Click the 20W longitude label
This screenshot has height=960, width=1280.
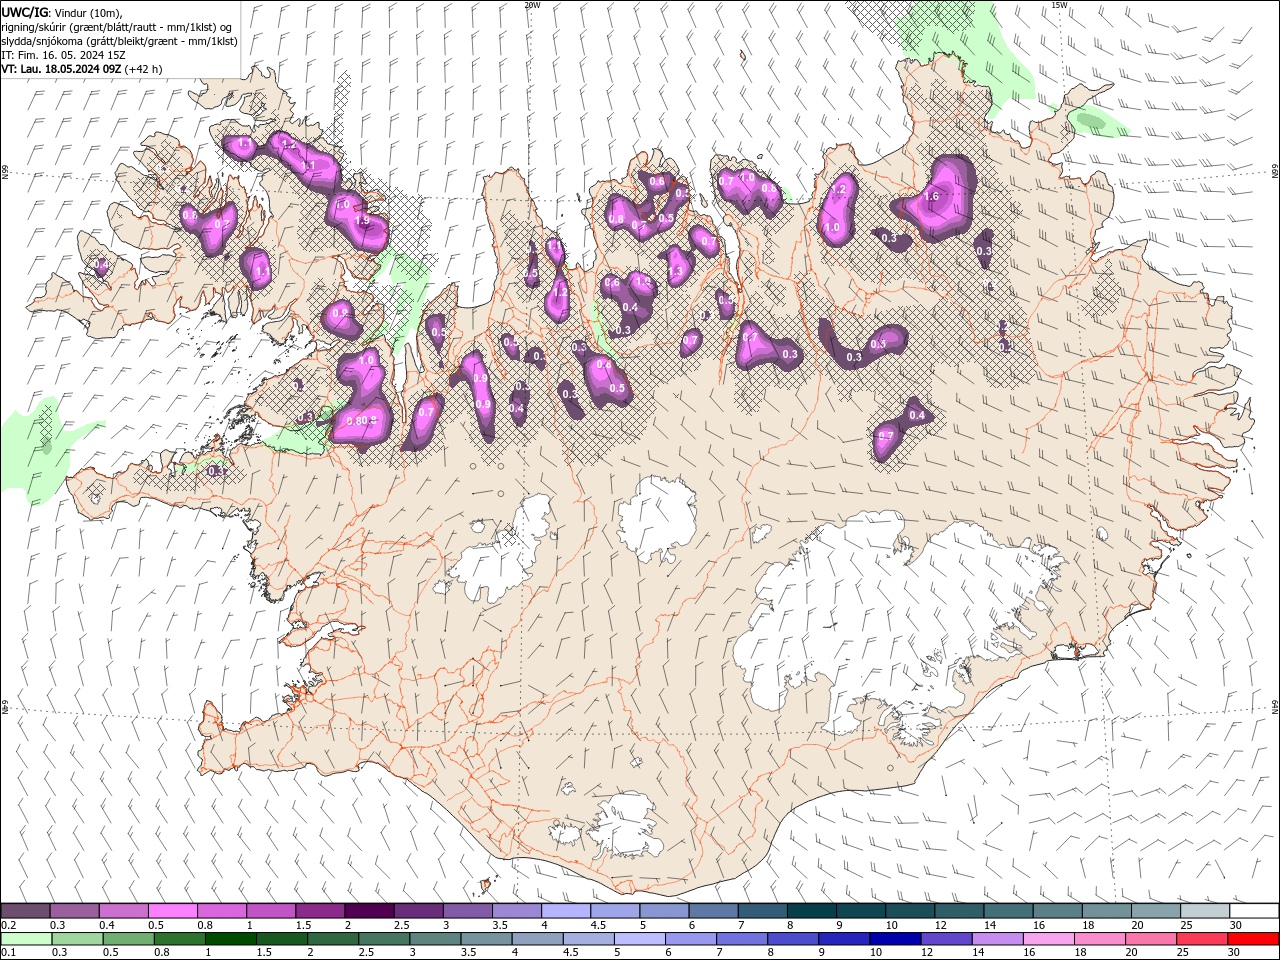[532, 5]
